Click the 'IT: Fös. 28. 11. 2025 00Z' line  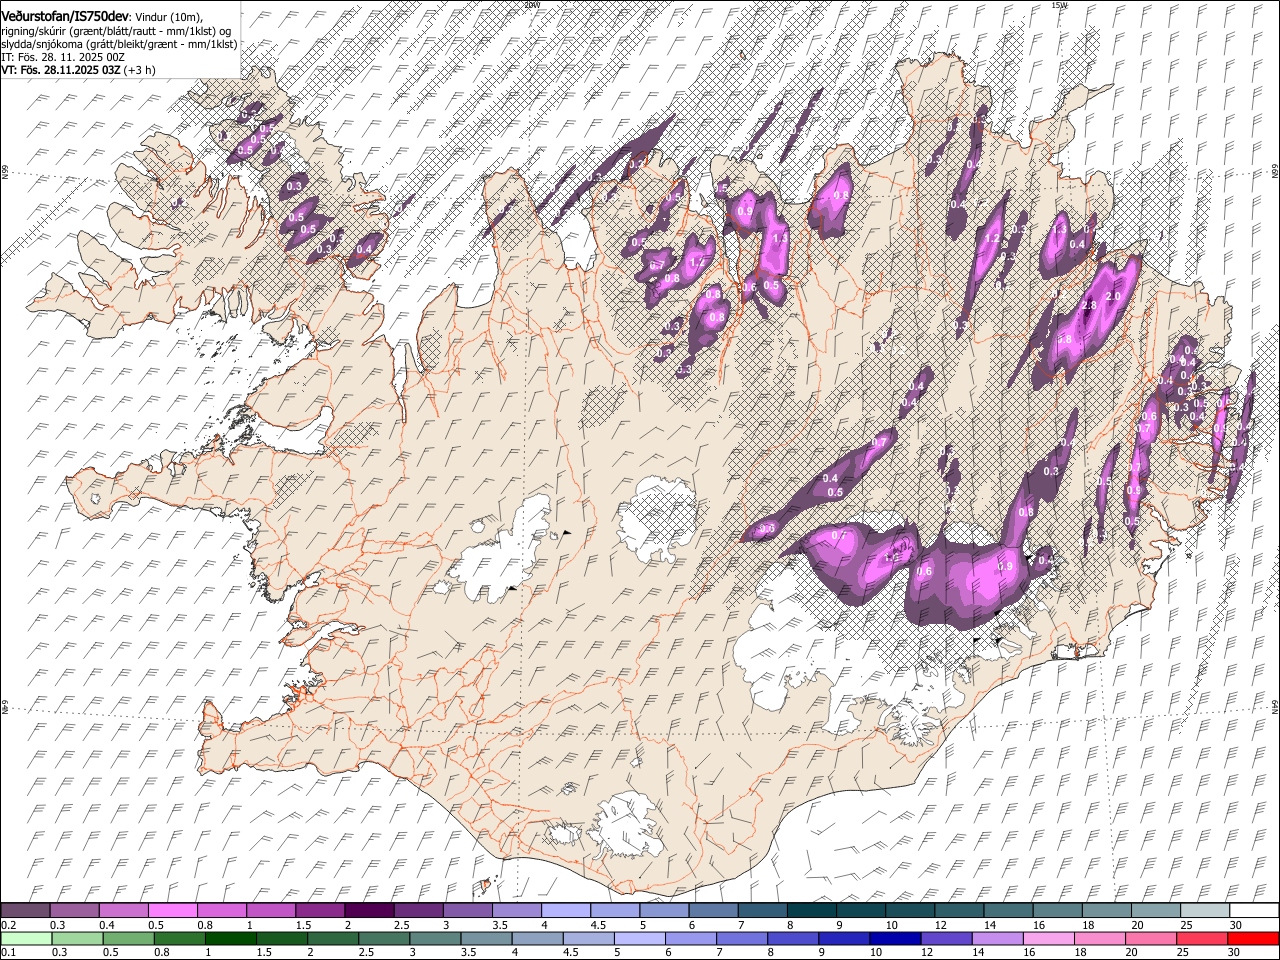click(x=63, y=57)
